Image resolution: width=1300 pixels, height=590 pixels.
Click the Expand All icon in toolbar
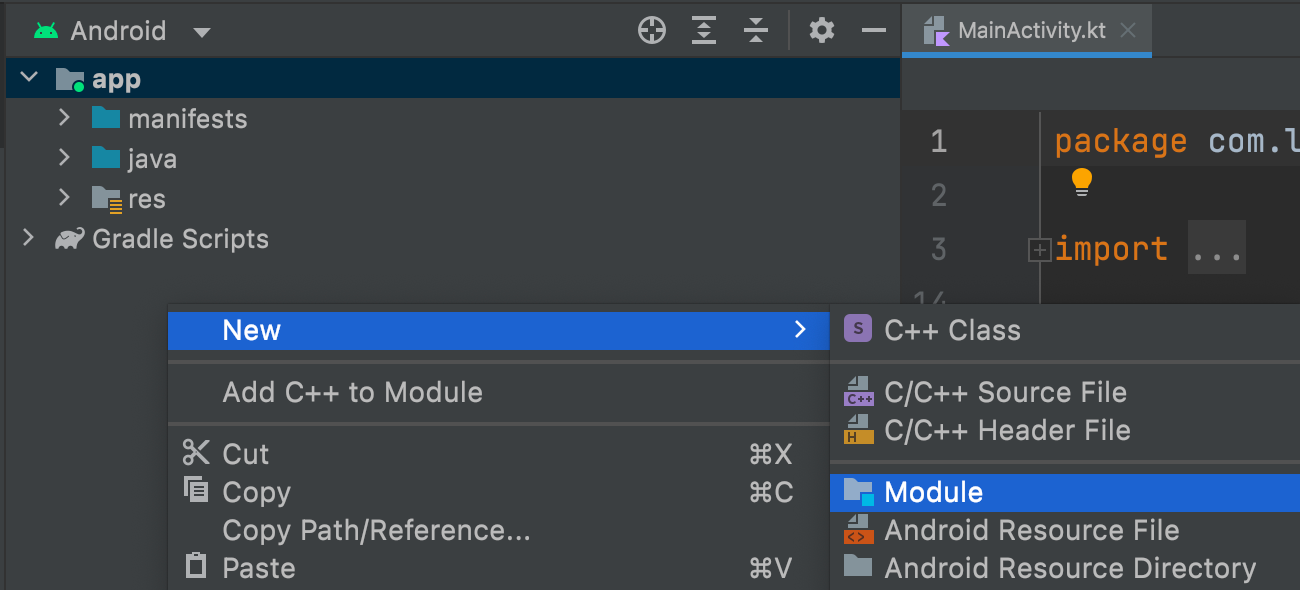(705, 31)
